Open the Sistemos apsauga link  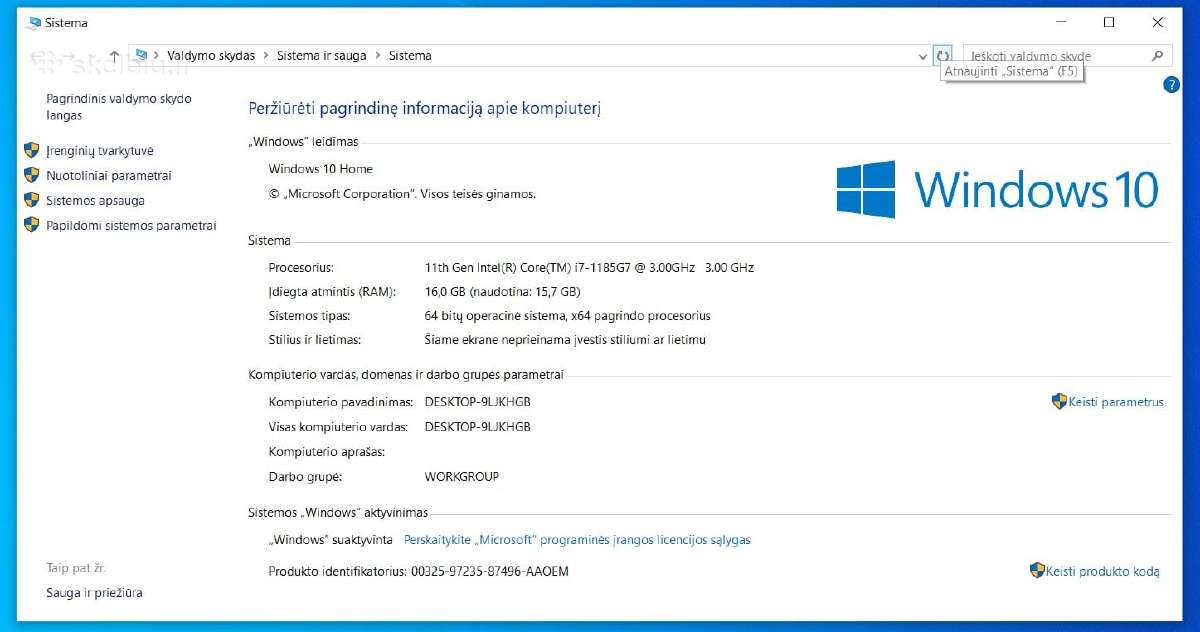tap(95, 201)
